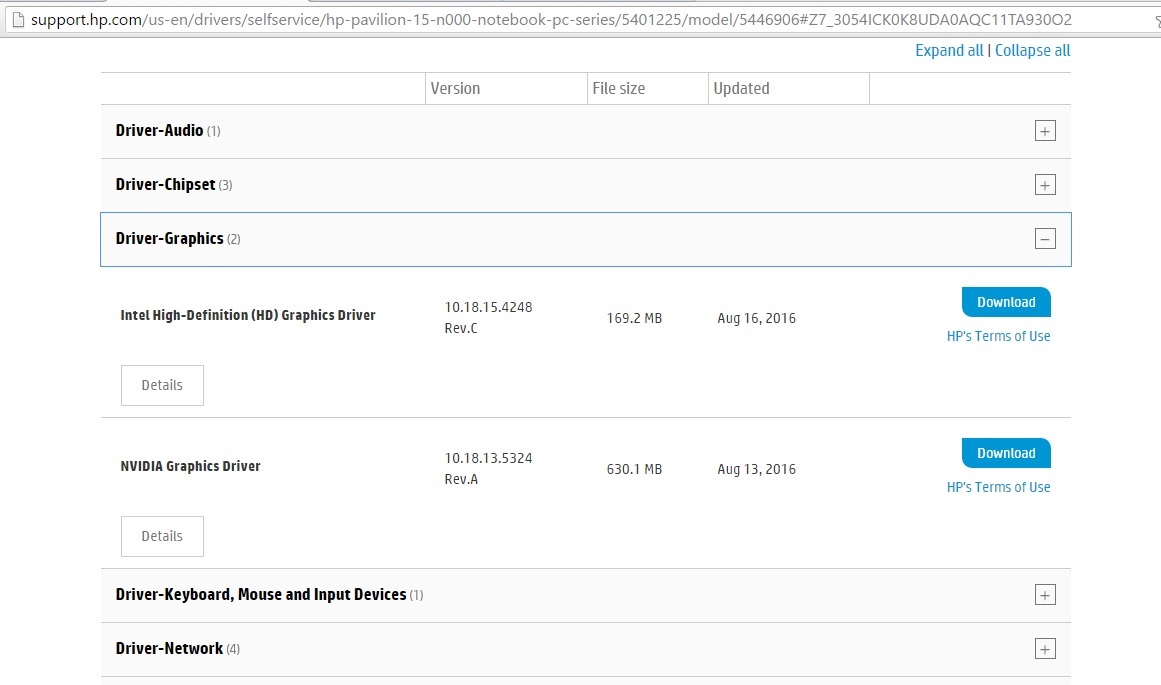Download the NVIDIA Graphics Driver
This screenshot has width=1161, height=685.
[1006, 453]
